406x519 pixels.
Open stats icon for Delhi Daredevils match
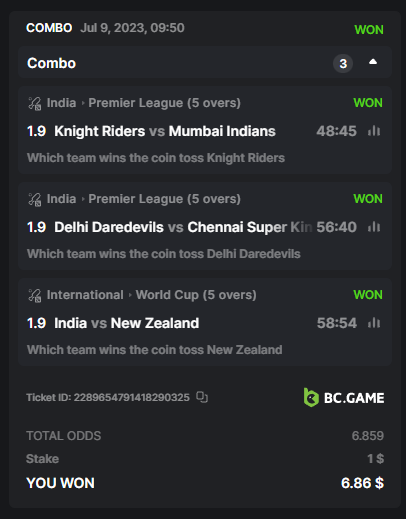(x=374, y=227)
